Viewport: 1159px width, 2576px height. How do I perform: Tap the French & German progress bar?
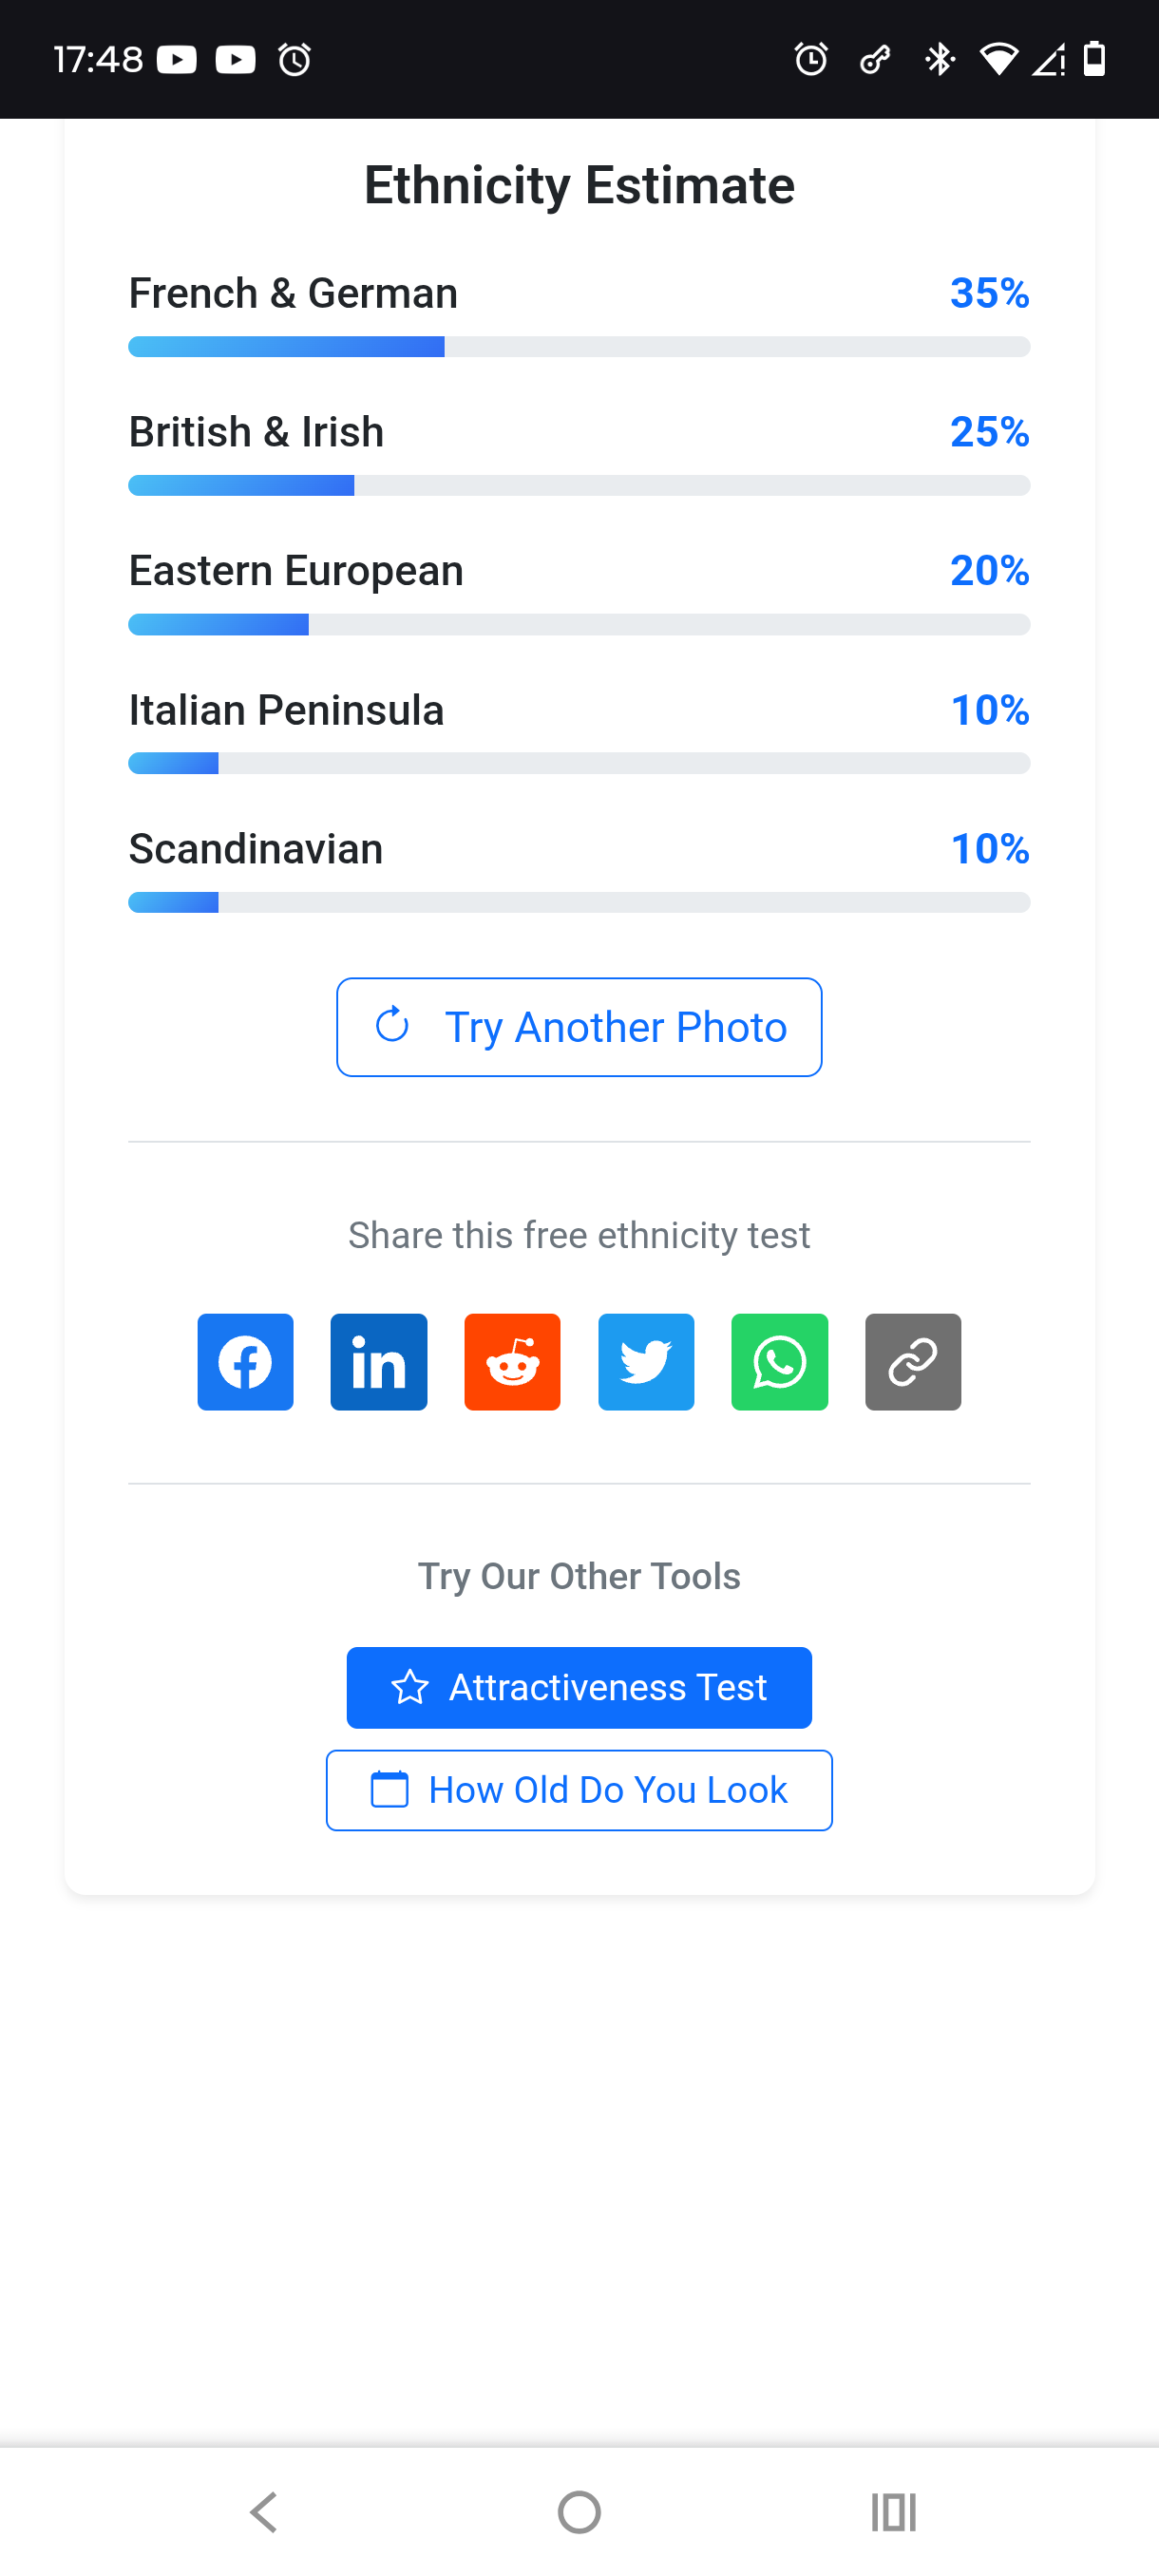coord(579,347)
